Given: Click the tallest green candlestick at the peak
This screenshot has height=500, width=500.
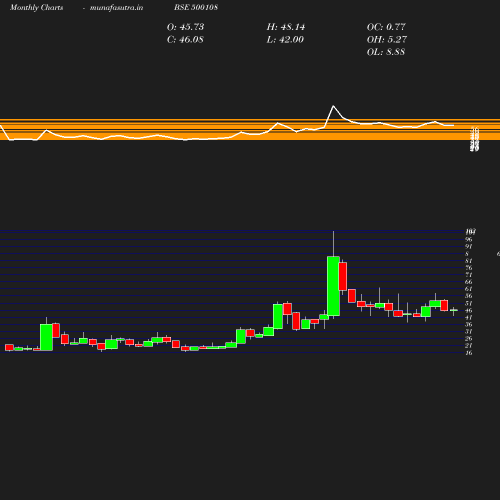Looking at the screenshot, I should pos(333,286).
